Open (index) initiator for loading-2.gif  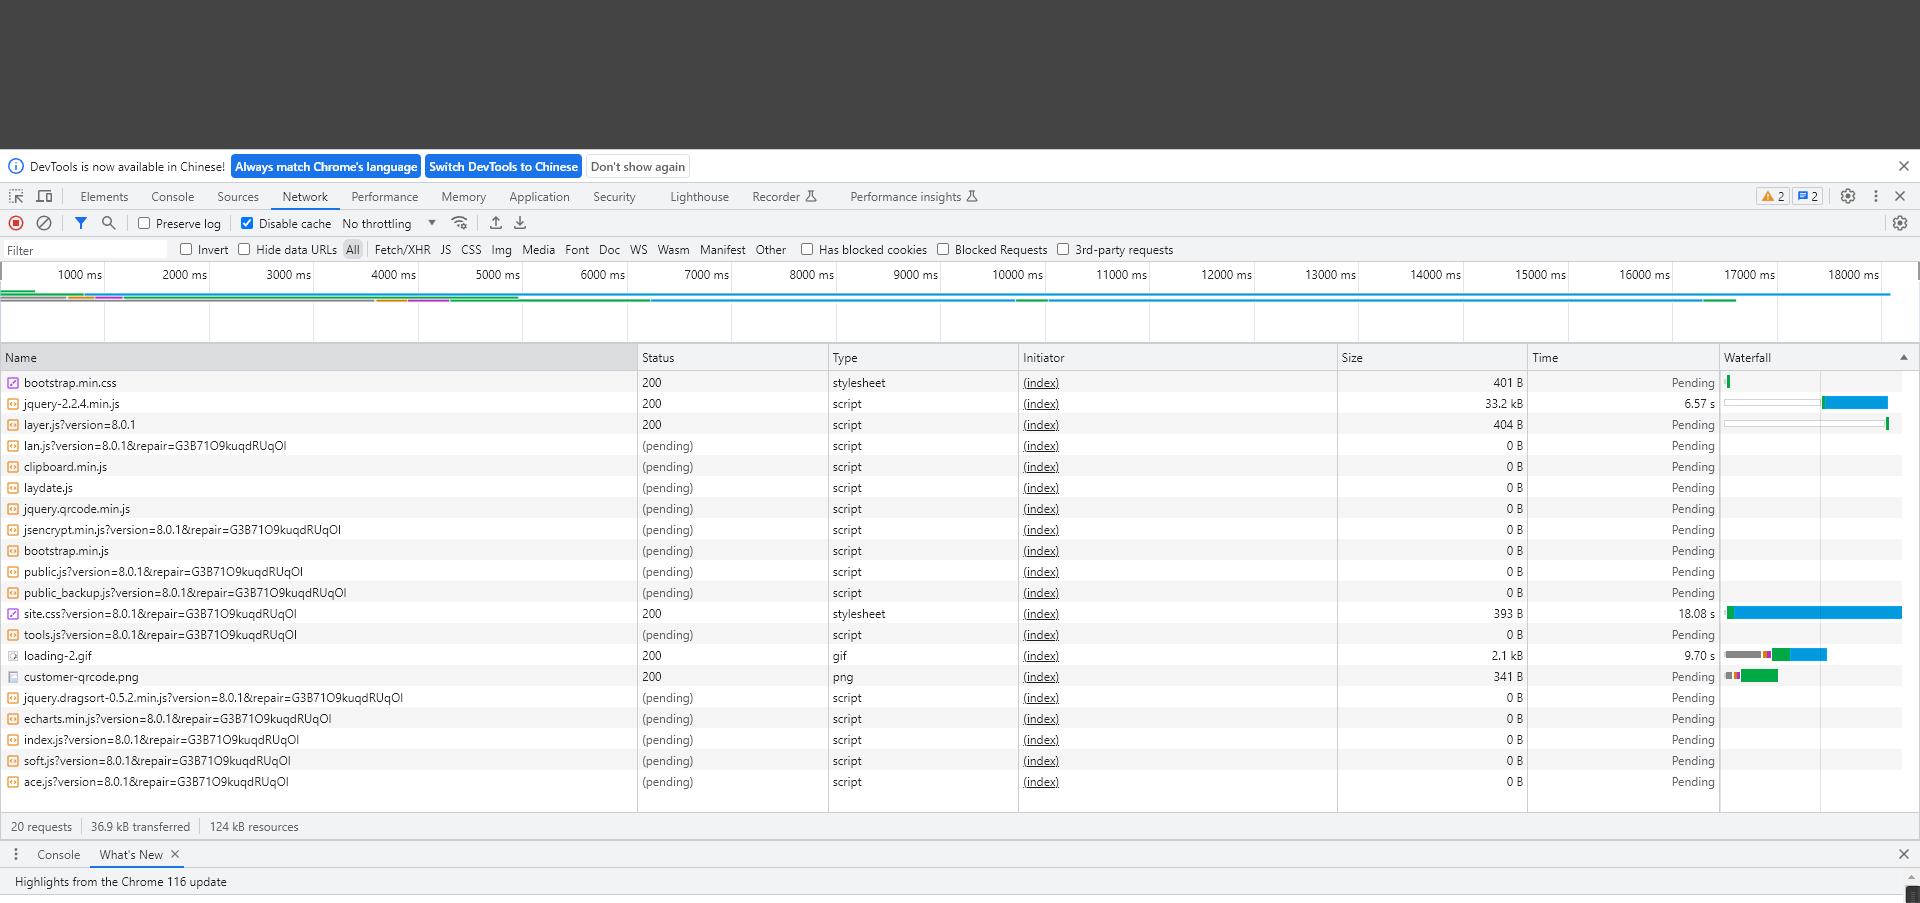pyautogui.click(x=1041, y=656)
